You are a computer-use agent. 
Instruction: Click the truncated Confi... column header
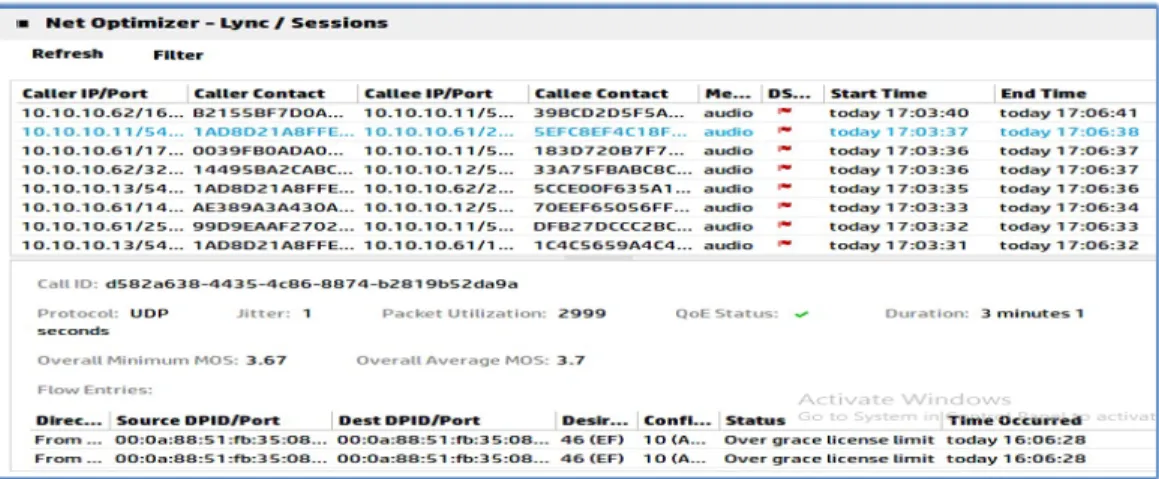click(678, 421)
